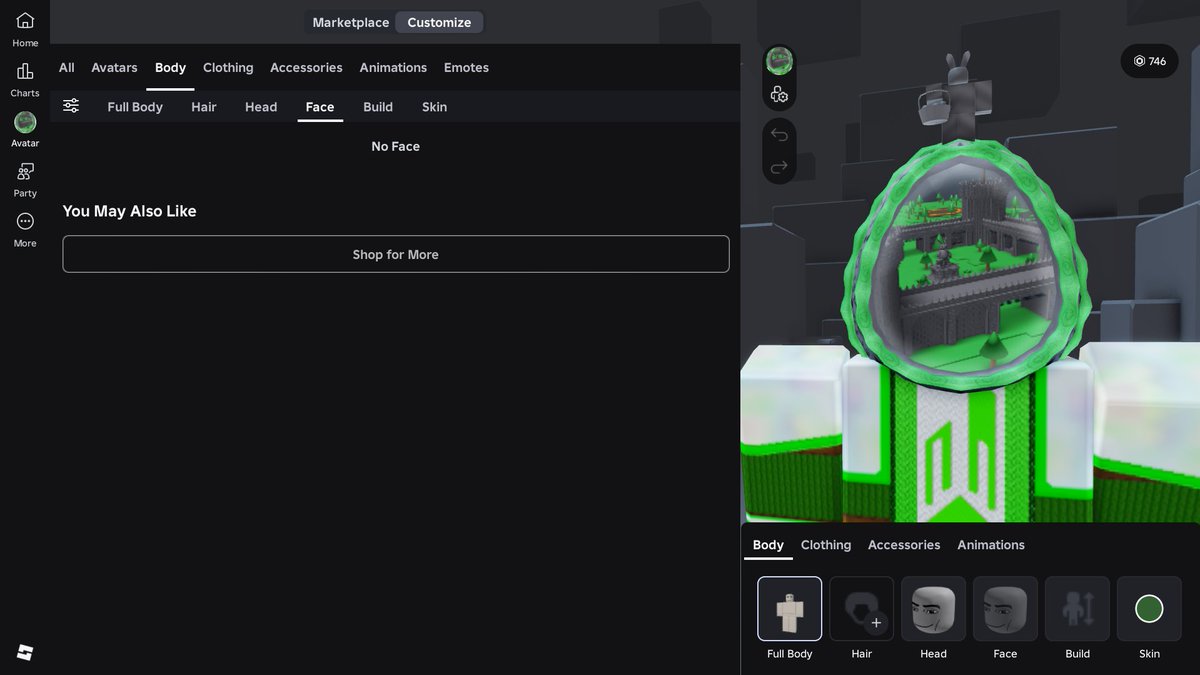Go to Home in the sidebar

25,29
